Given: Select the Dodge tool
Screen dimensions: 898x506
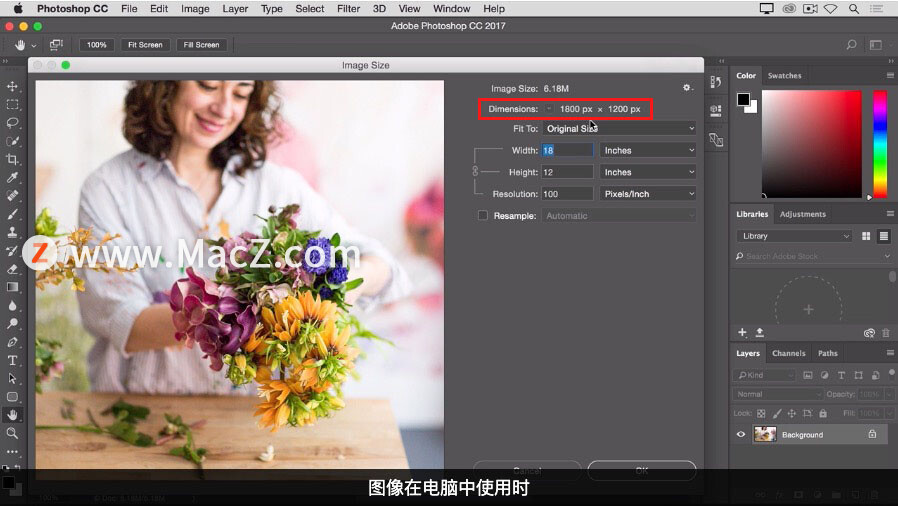Looking at the screenshot, I should pyautogui.click(x=12, y=324).
